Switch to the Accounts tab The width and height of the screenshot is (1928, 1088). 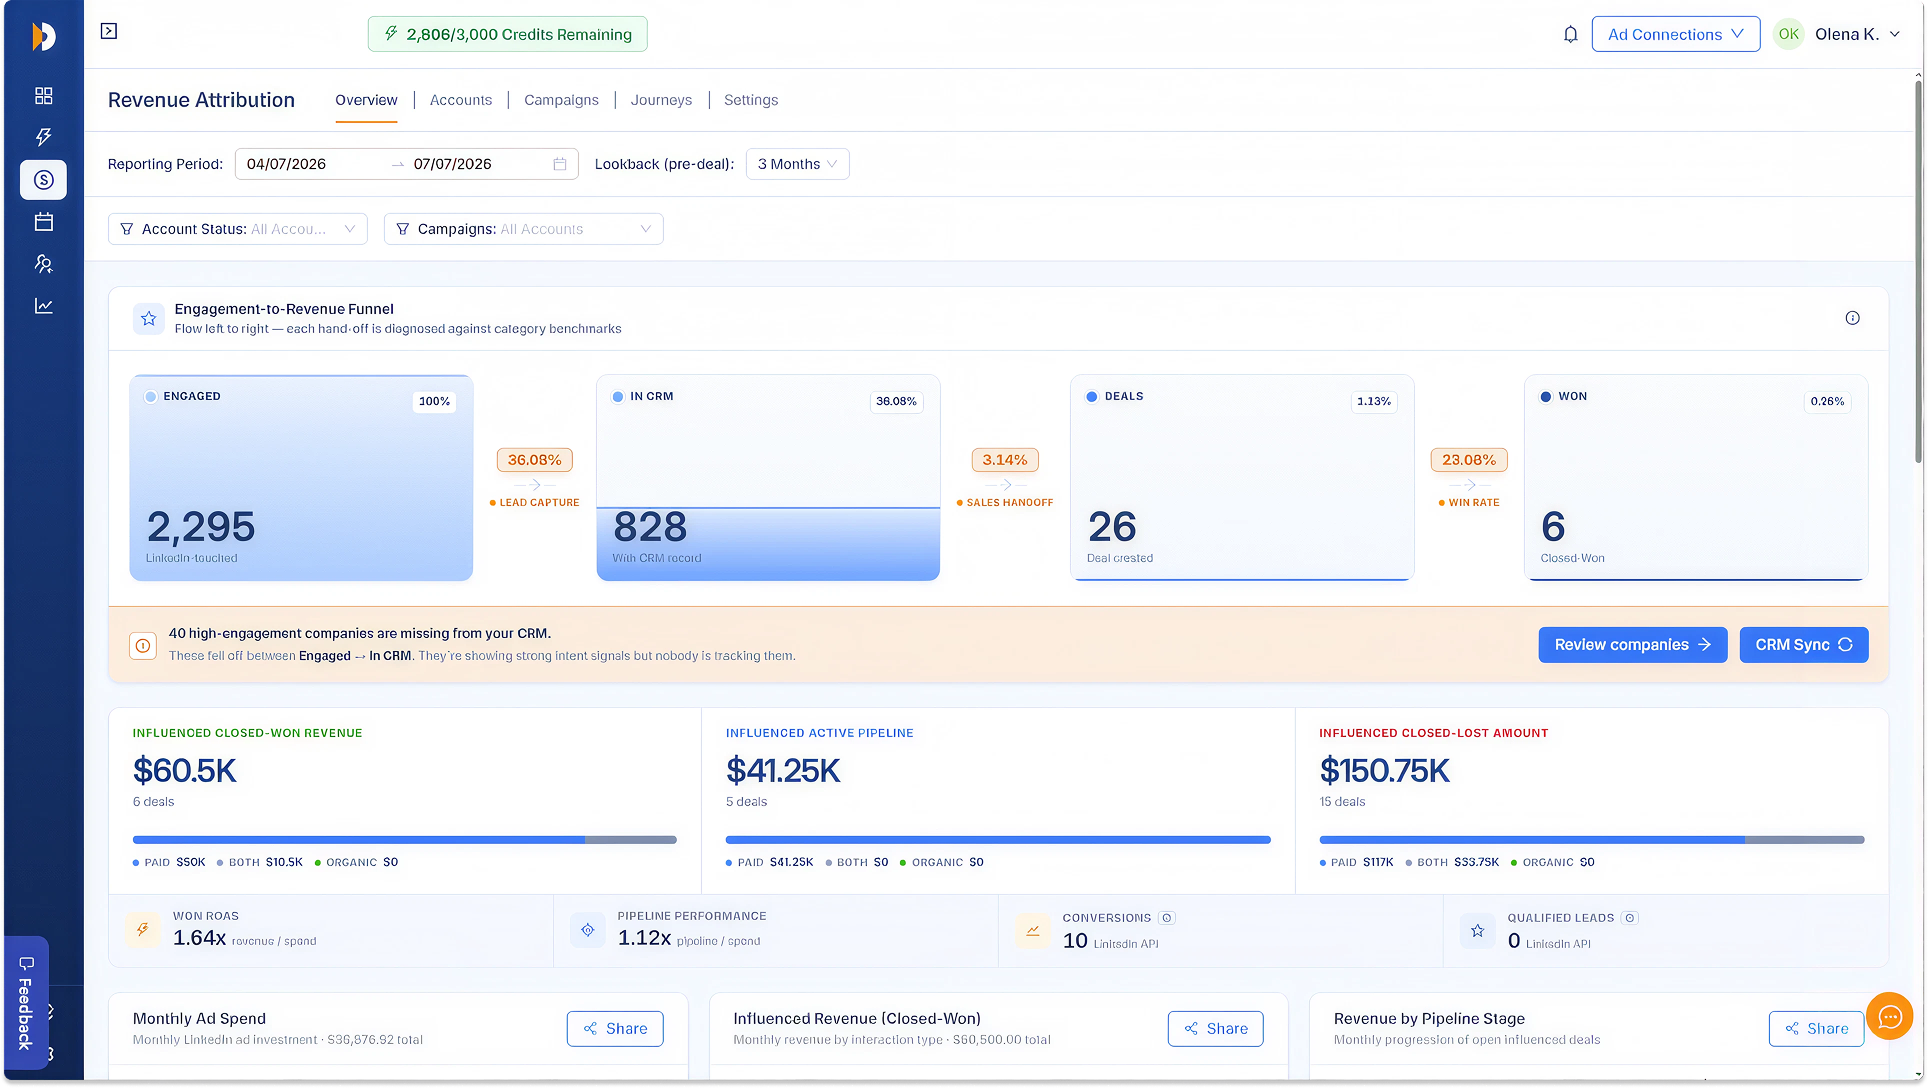pos(460,100)
